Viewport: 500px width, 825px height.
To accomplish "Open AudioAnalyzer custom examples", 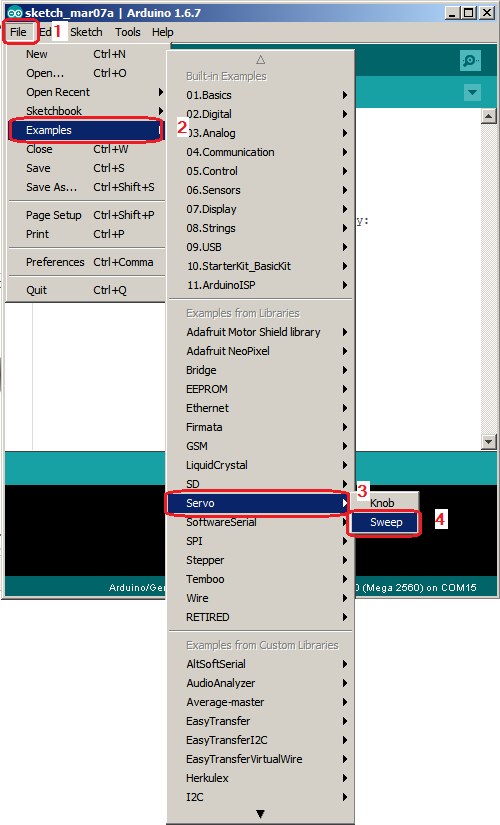I will tap(261, 683).
